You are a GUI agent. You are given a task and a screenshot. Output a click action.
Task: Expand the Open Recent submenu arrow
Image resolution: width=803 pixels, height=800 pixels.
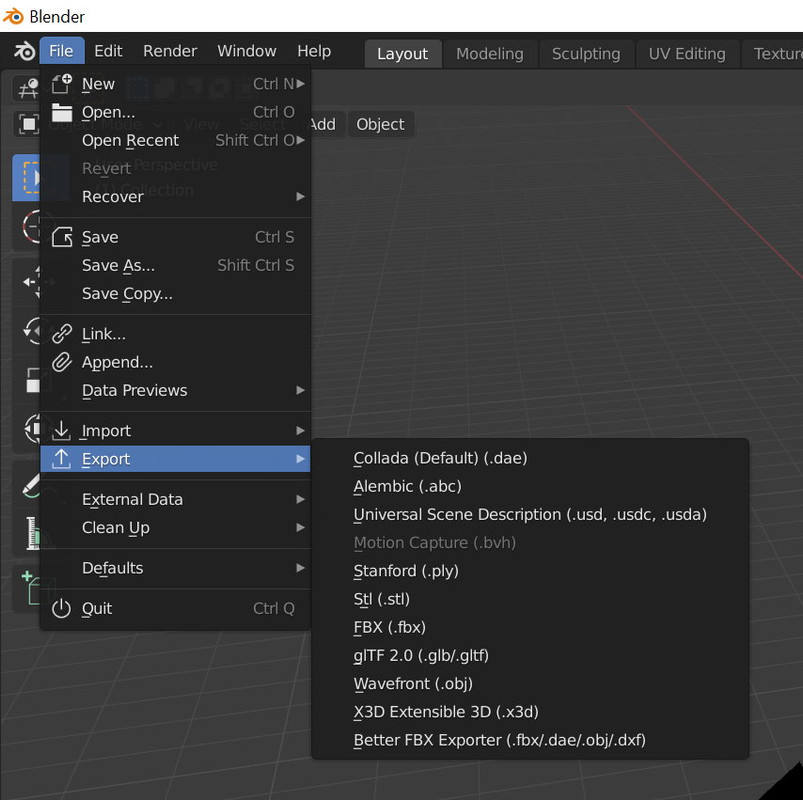(301, 140)
